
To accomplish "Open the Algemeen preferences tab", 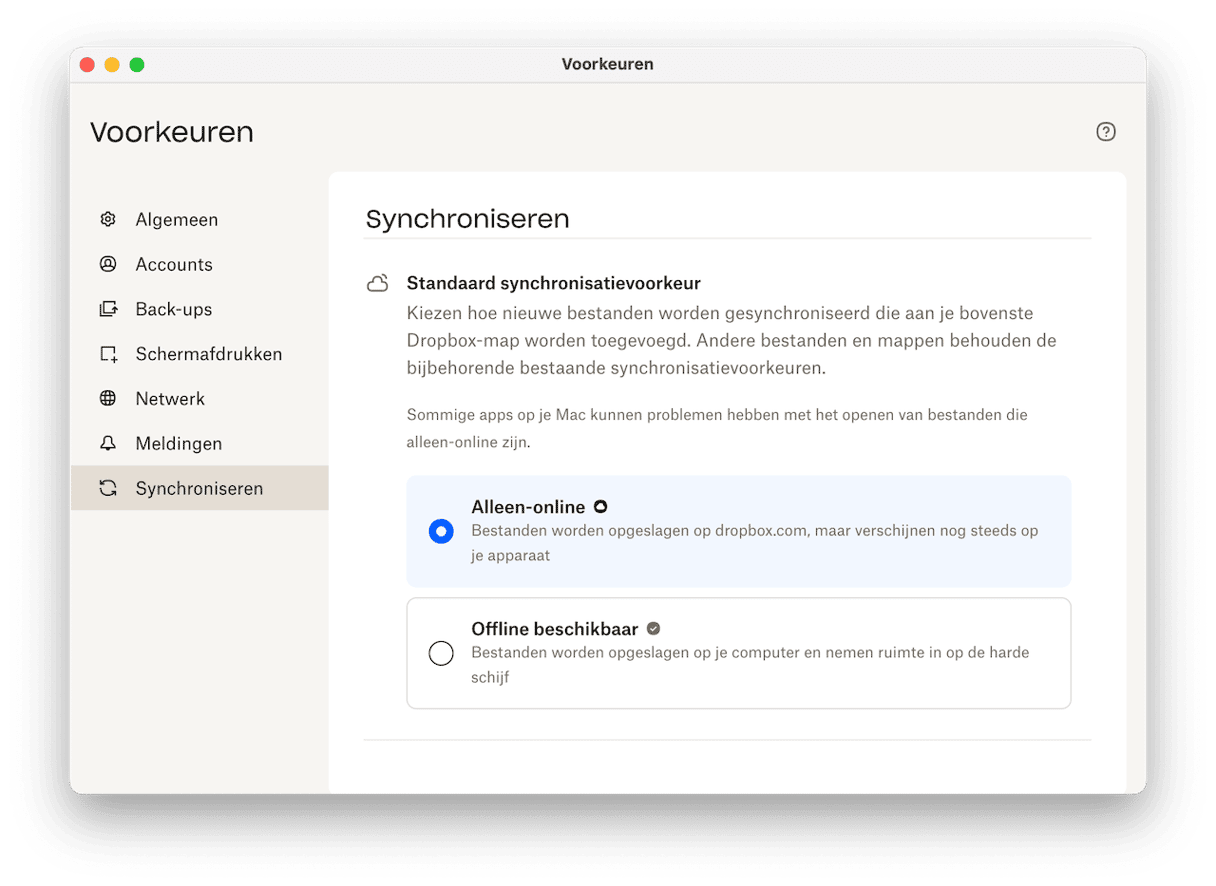I will (177, 219).
